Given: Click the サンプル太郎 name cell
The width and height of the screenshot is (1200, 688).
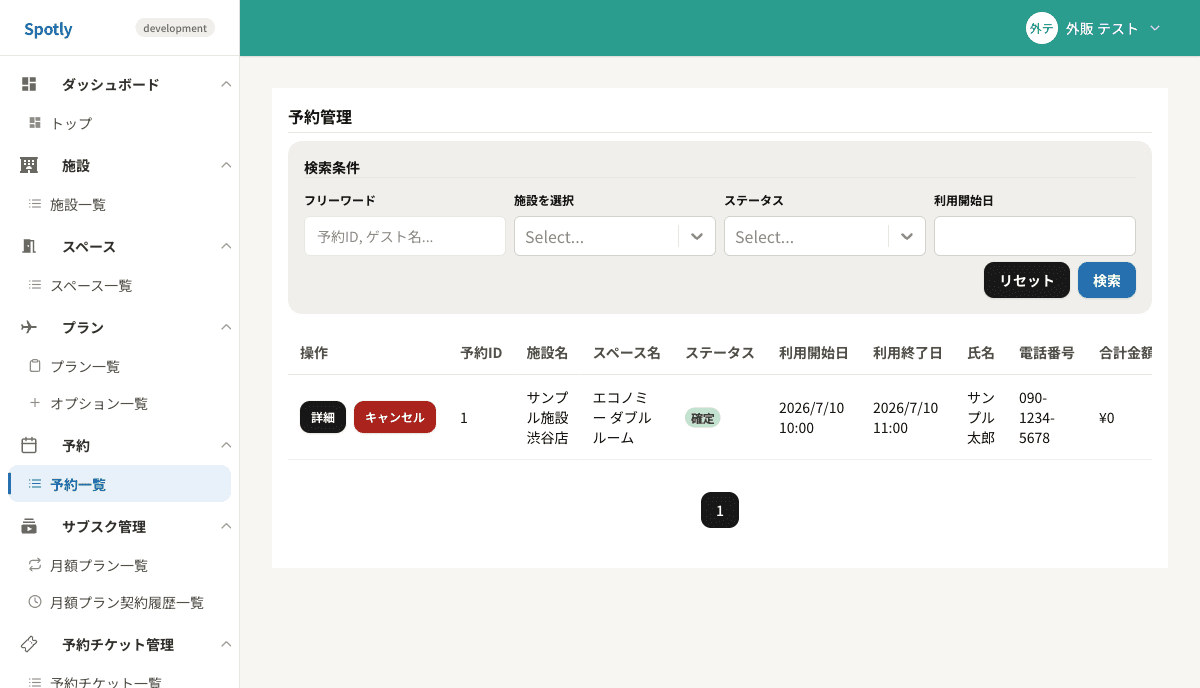Looking at the screenshot, I should pos(981,417).
